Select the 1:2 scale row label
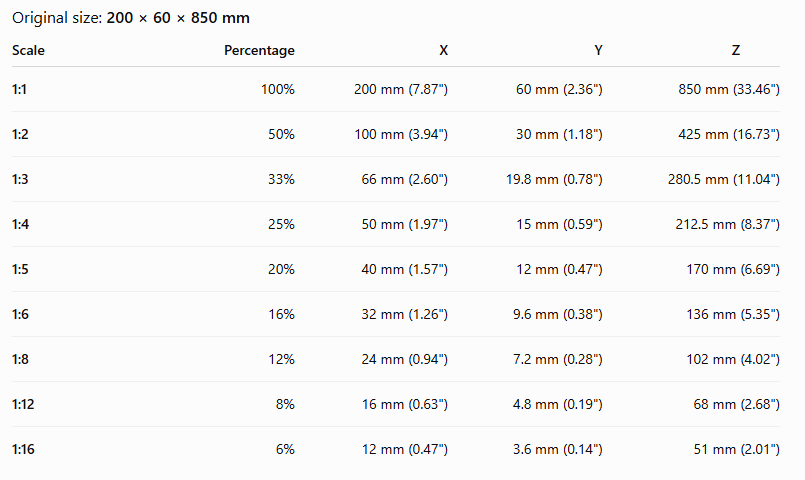The width and height of the screenshot is (805, 480). [x=20, y=135]
